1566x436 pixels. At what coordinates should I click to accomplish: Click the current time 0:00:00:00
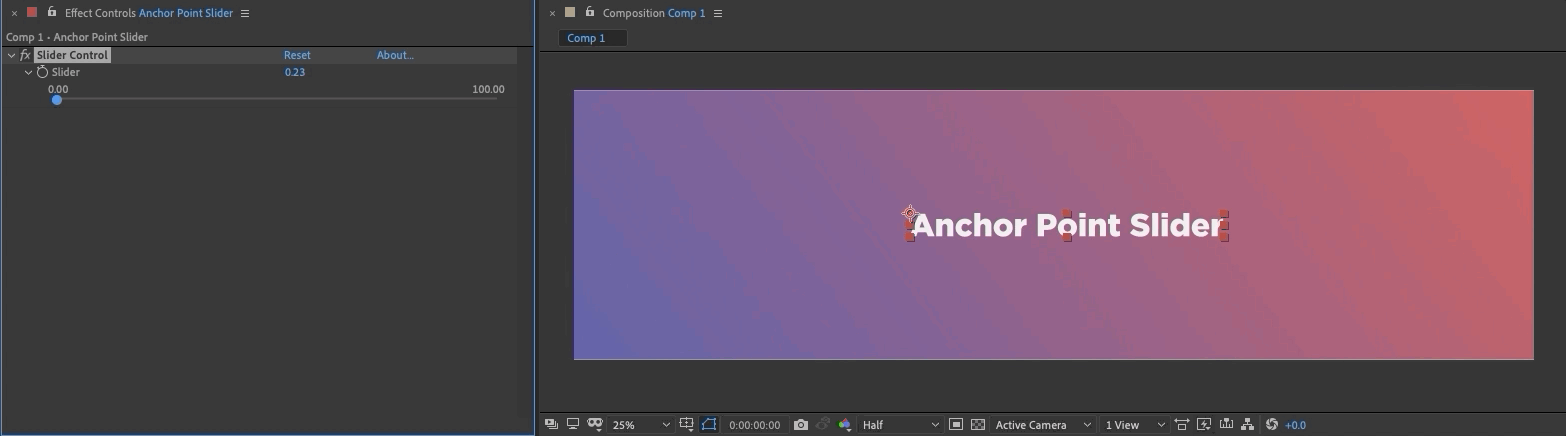[754, 425]
